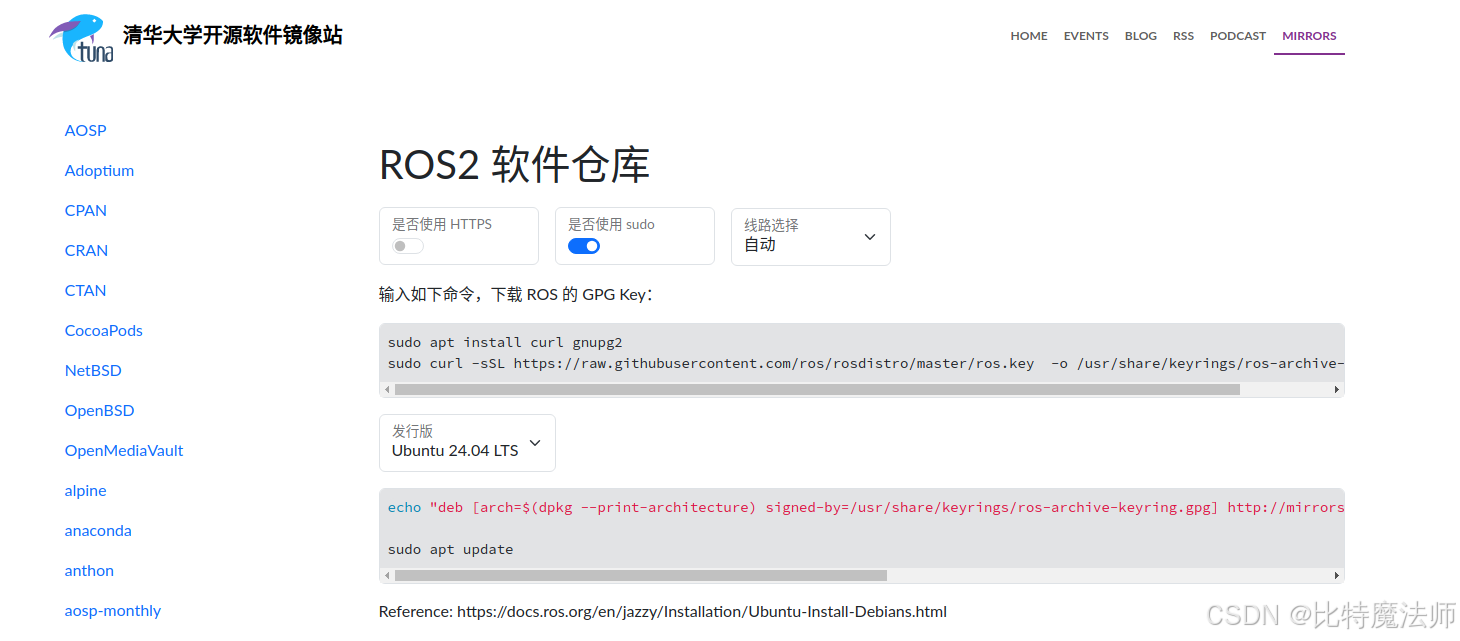Open the Adoptium sidebar link
Viewport: 1460px width, 641px height.
pyautogui.click(x=99, y=171)
